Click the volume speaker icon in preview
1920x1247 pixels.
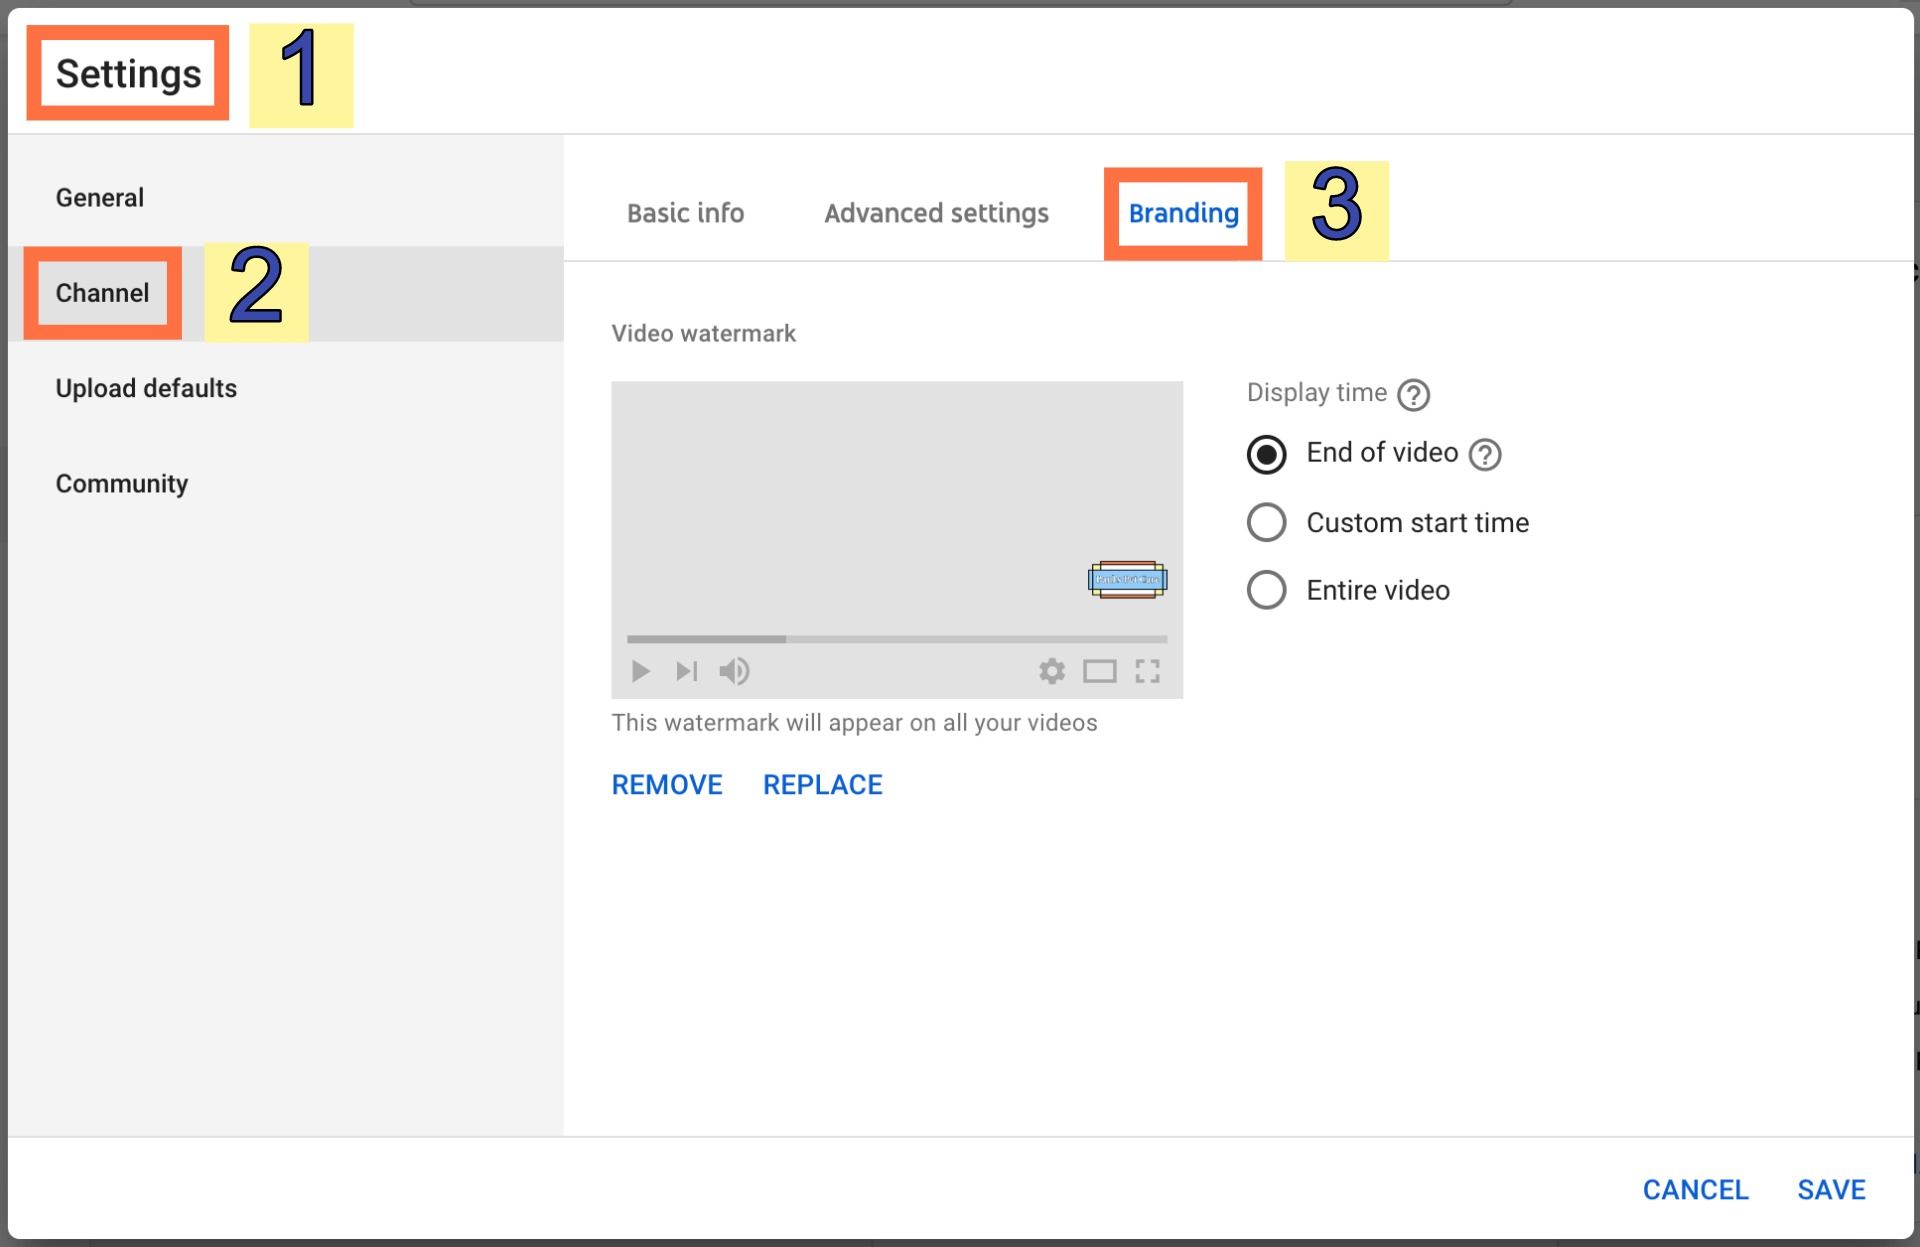pyautogui.click(x=734, y=671)
